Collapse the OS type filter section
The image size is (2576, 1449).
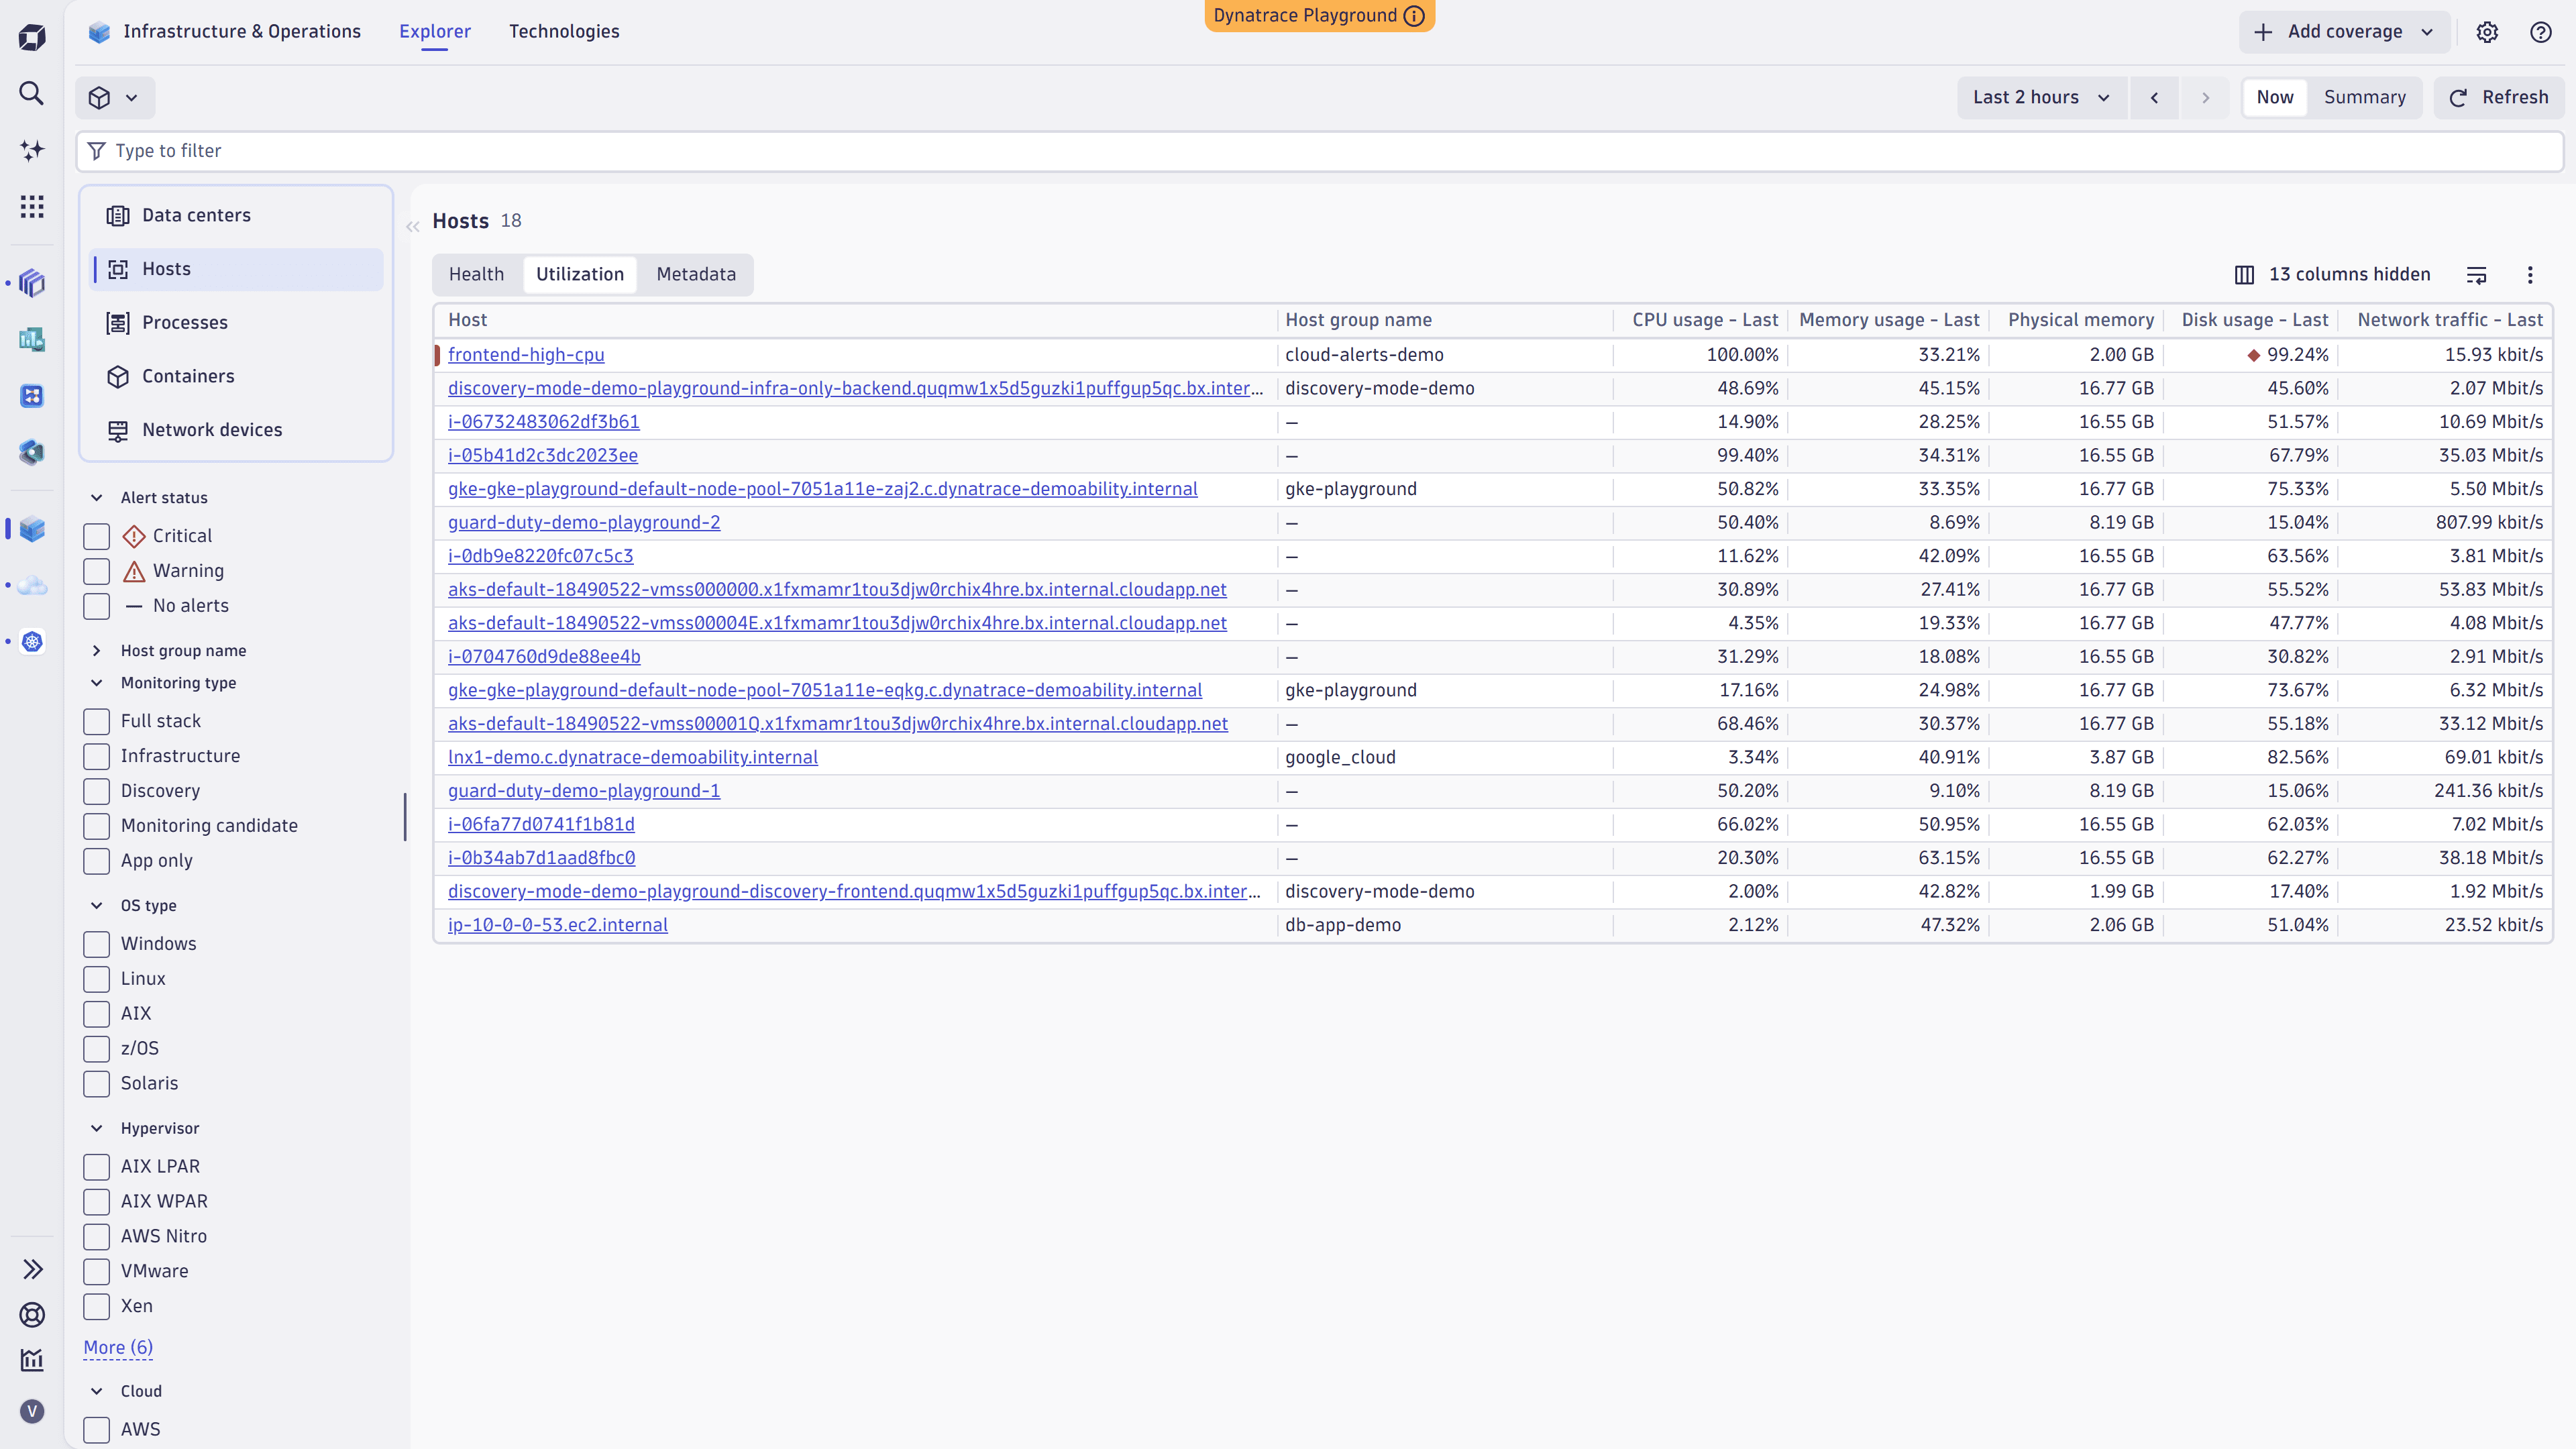[x=97, y=906]
